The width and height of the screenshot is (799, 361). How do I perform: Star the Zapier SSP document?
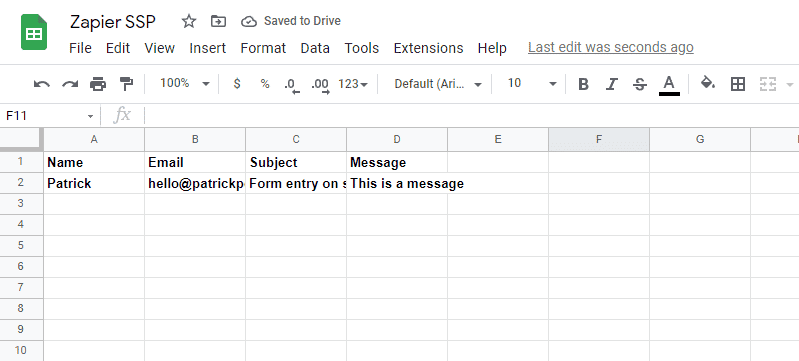coord(189,21)
